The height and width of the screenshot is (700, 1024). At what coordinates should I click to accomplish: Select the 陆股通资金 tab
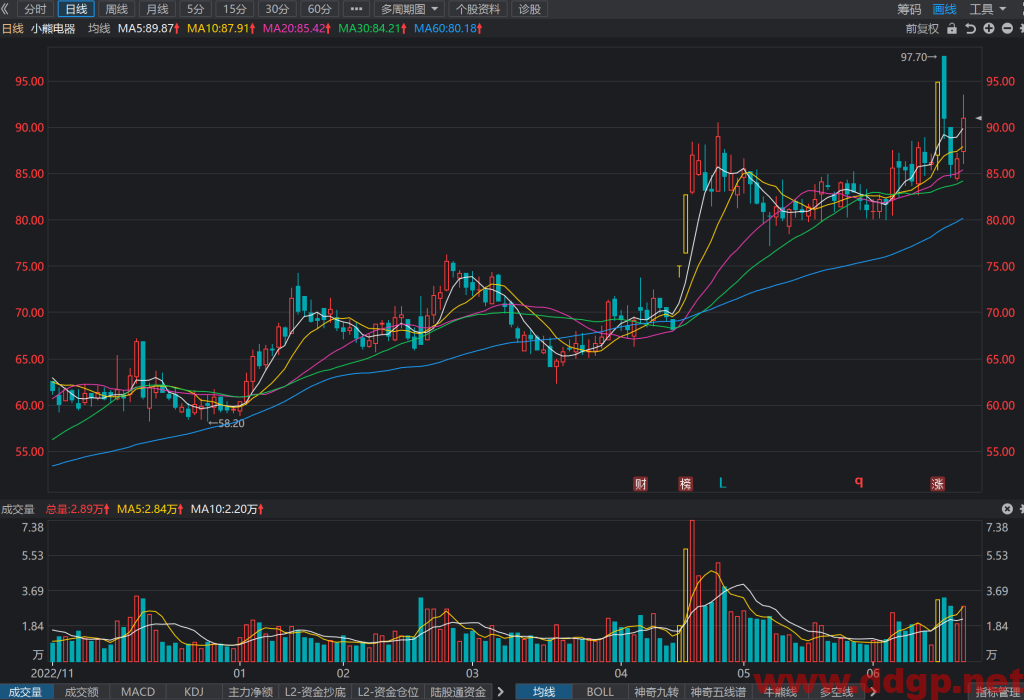[458, 692]
